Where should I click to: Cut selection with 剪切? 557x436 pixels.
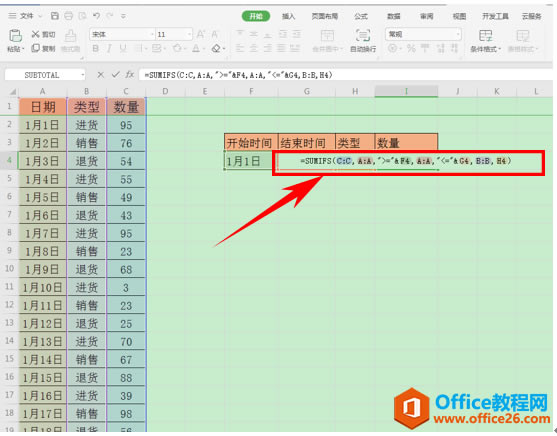tap(43, 34)
